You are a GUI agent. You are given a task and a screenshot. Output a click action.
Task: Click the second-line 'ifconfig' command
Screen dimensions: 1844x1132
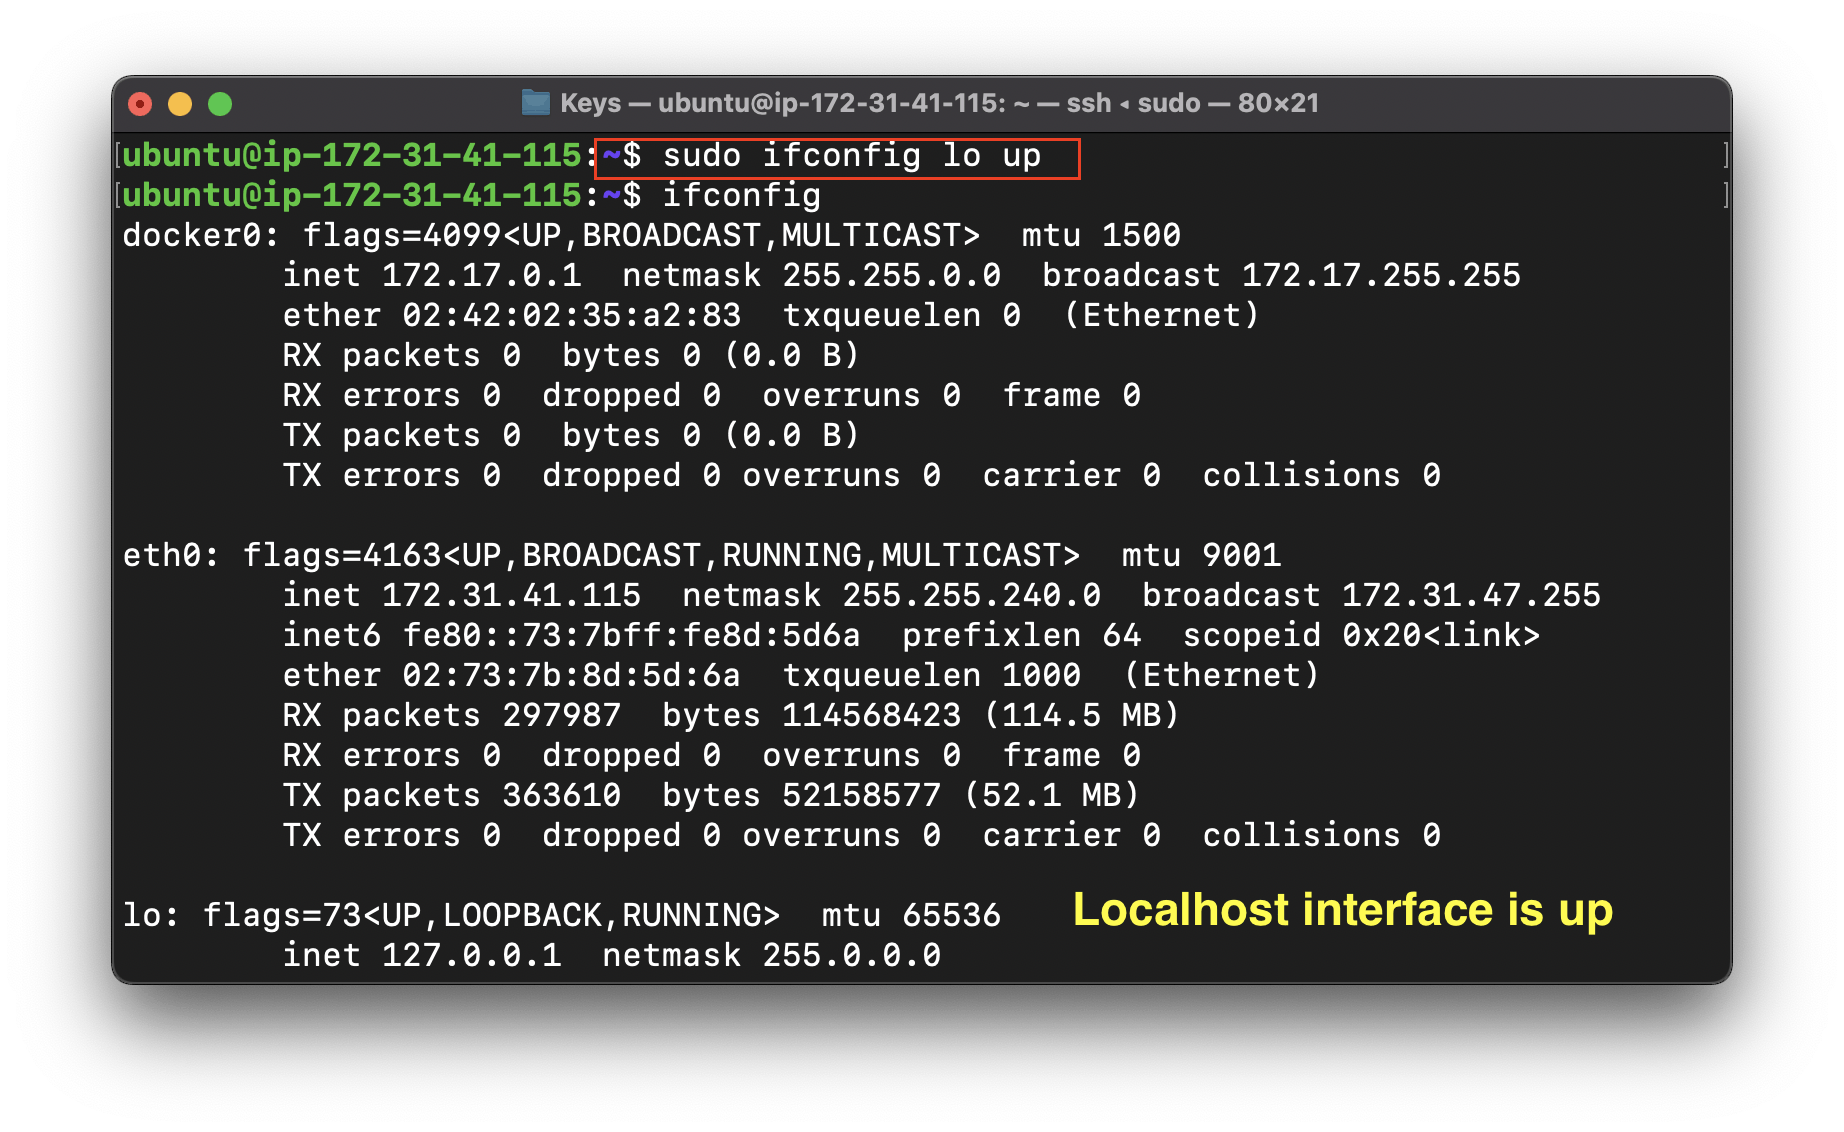pyautogui.click(x=741, y=196)
